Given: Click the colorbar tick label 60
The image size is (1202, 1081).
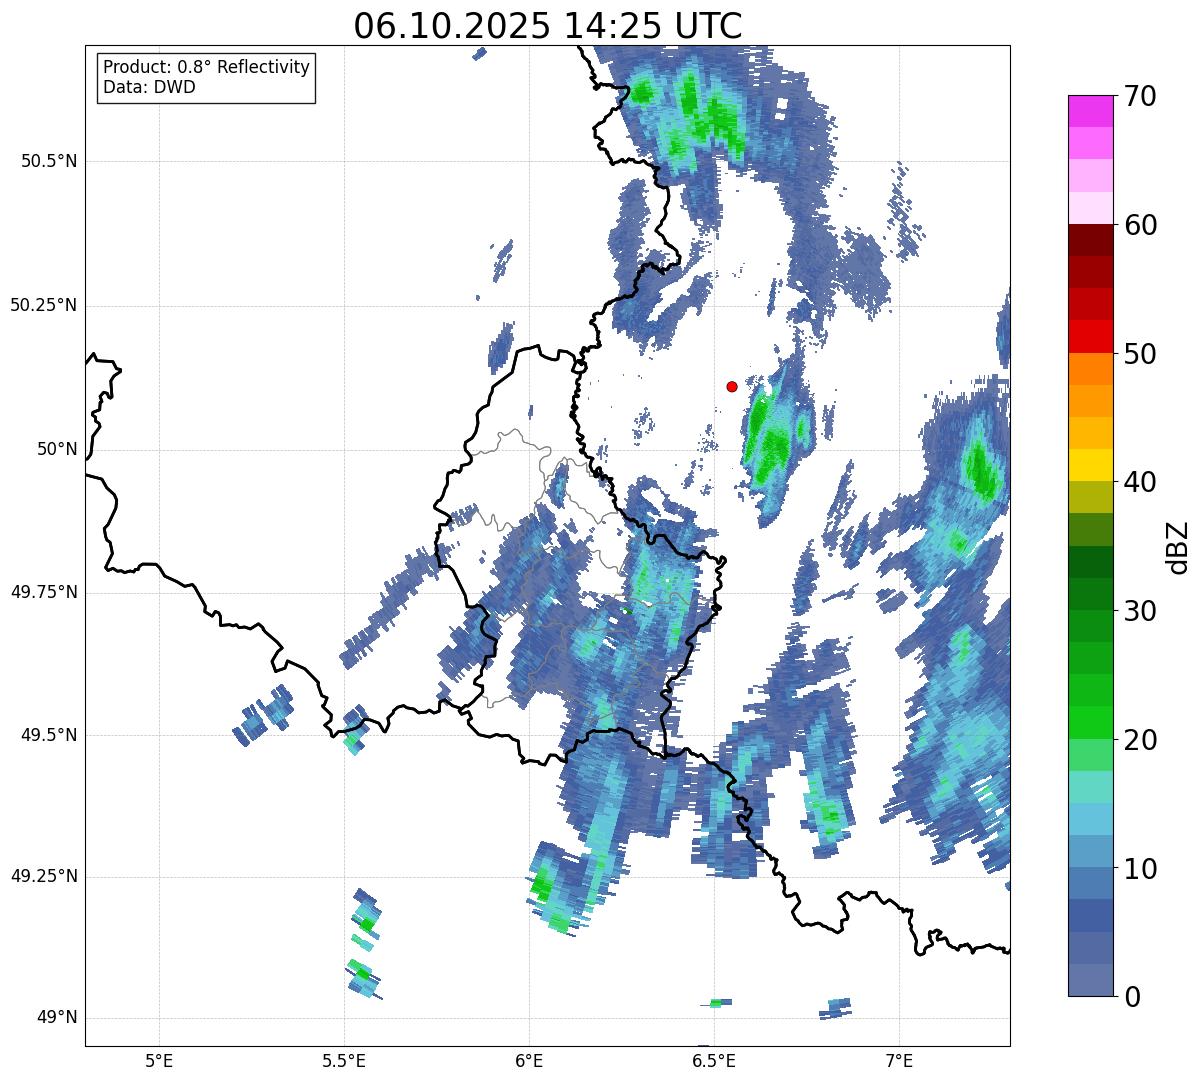Looking at the screenshot, I should [x=1140, y=225].
